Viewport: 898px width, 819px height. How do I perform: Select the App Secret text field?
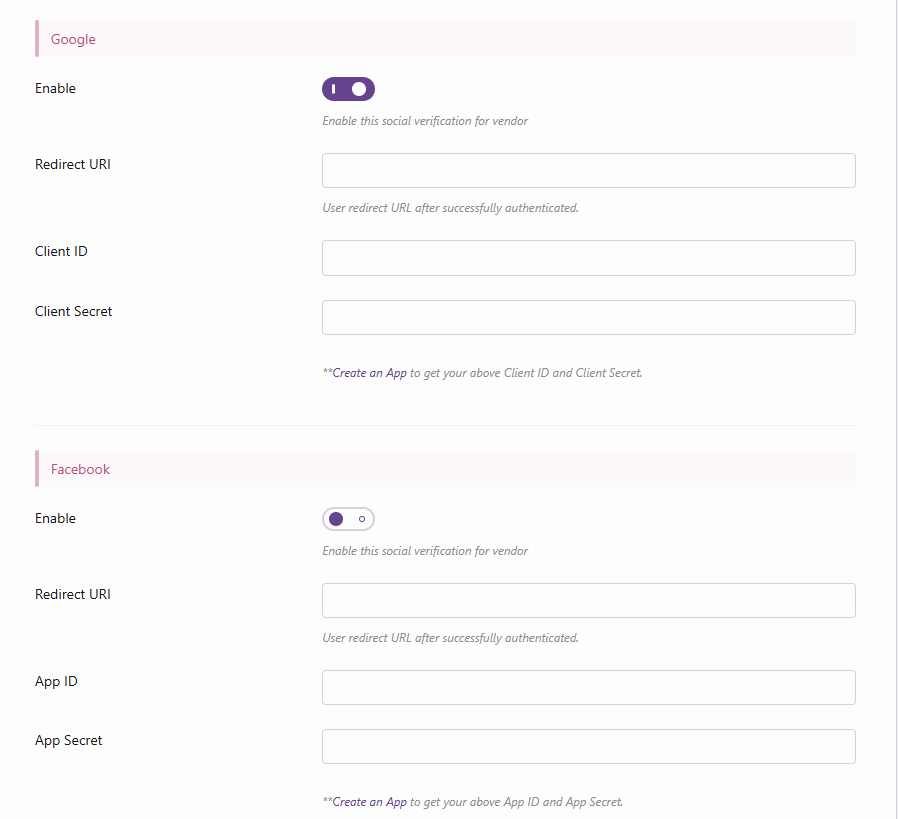[x=588, y=747]
